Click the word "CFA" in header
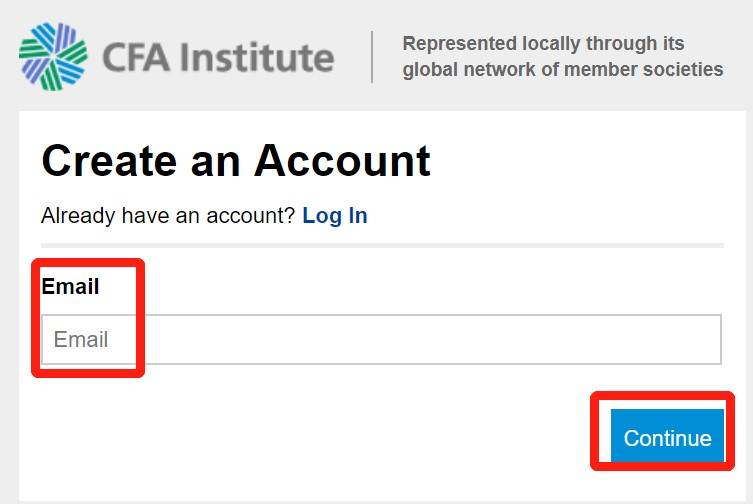The height and width of the screenshot is (504, 753). 137,57
